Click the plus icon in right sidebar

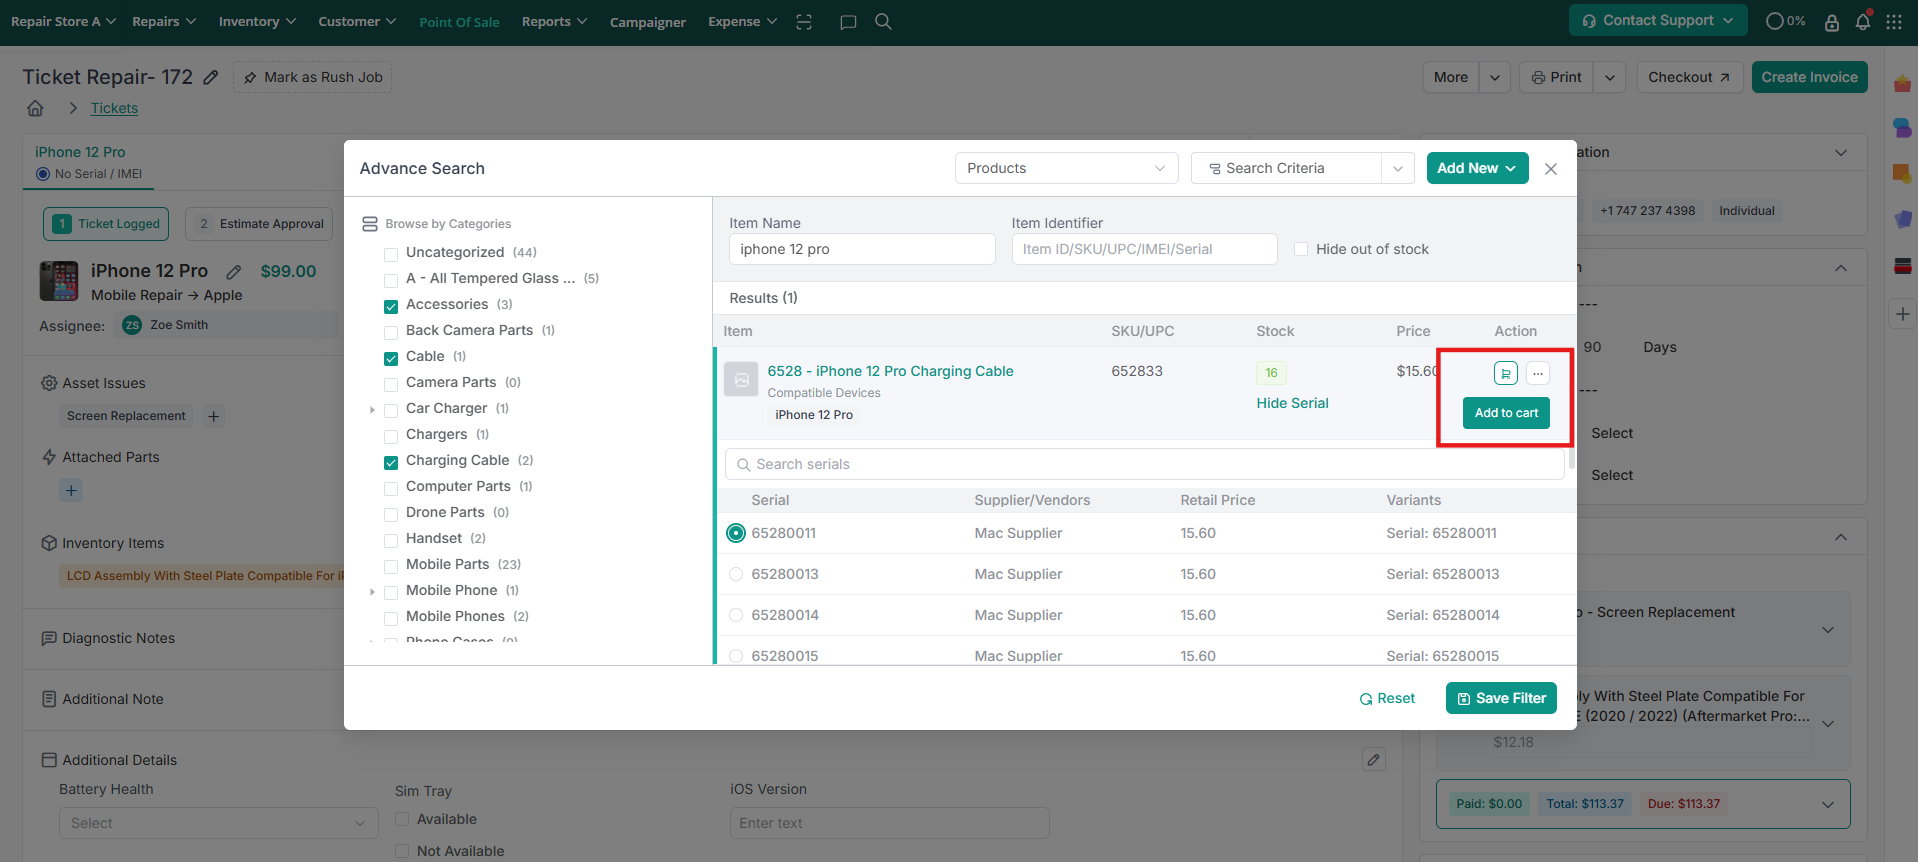1903,314
